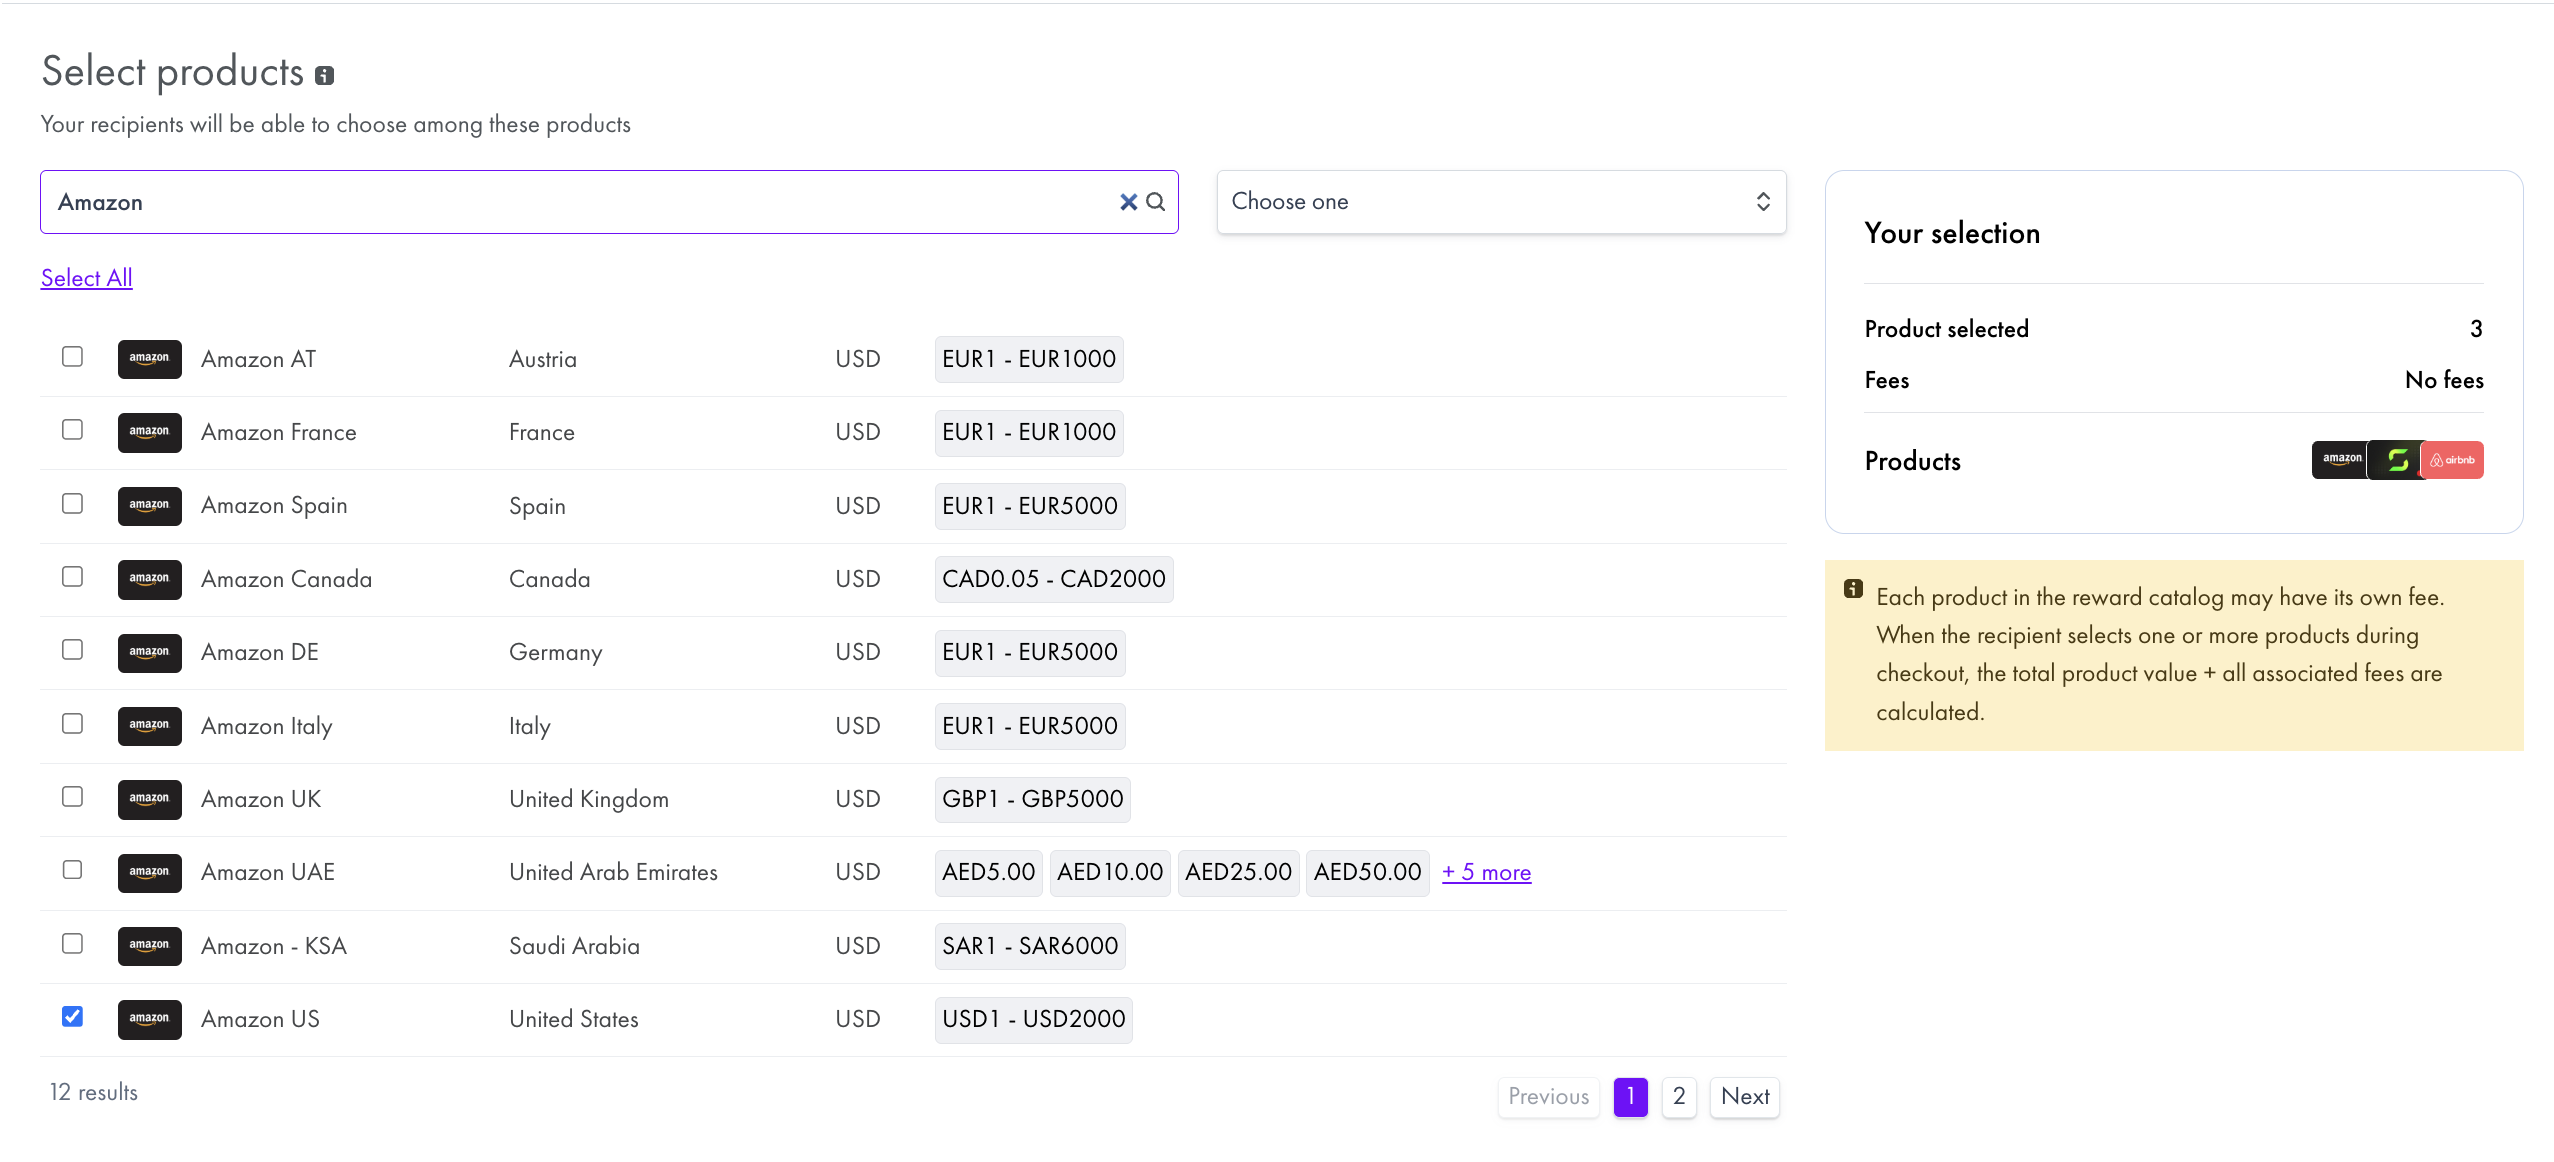Click the Amazon Canada product name
This screenshot has height=1162, width=2554.
point(286,579)
